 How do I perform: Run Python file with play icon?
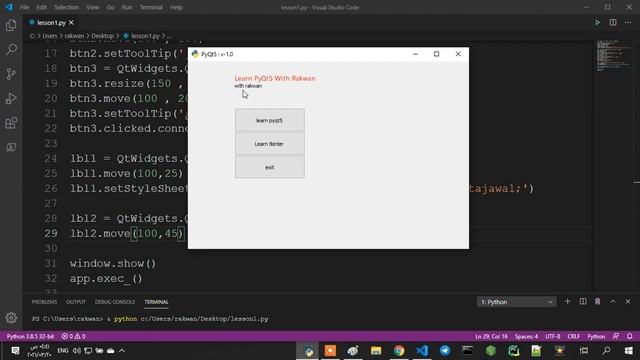(598, 22)
